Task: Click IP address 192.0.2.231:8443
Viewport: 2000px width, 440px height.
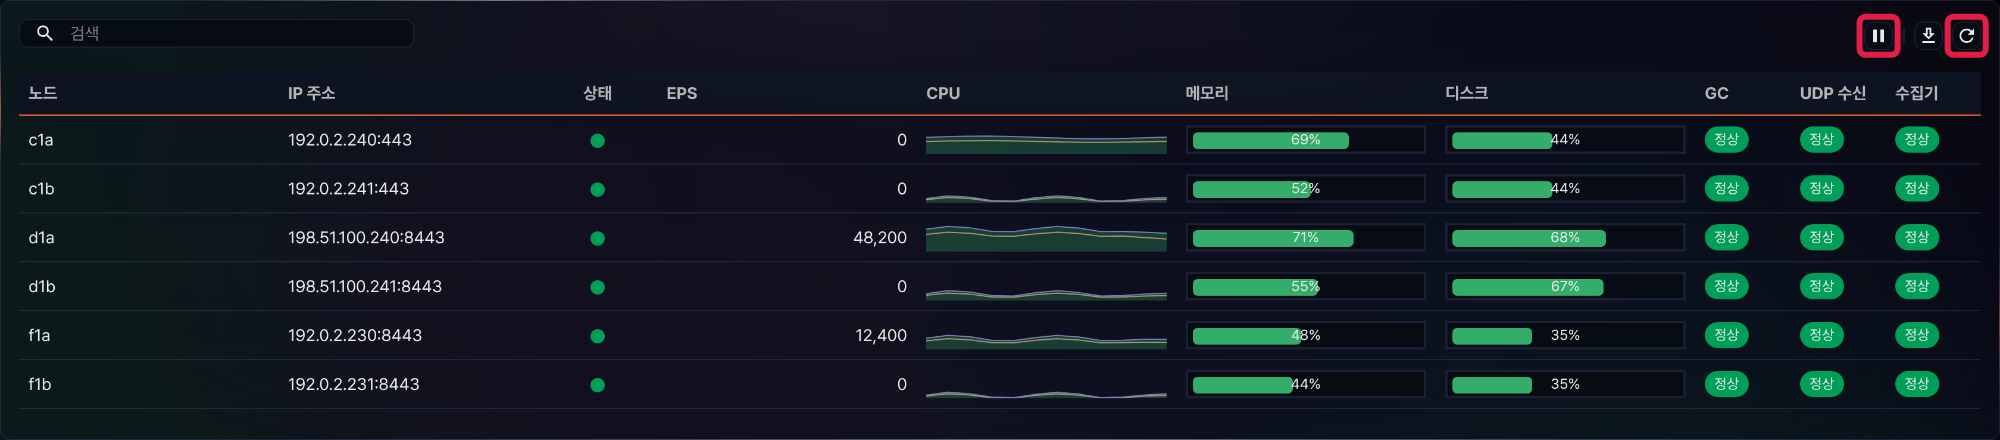Action: 354,385
